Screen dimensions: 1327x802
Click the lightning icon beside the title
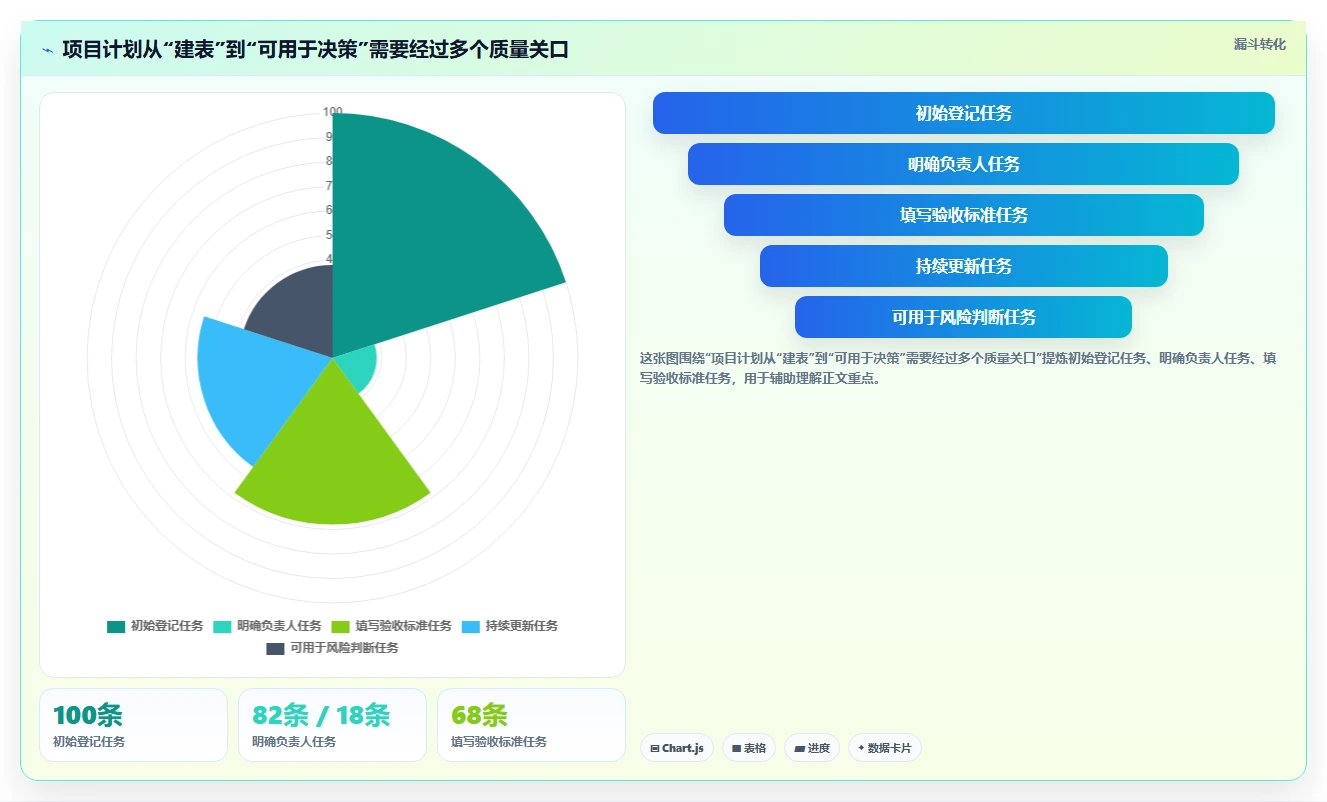tap(47, 50)
